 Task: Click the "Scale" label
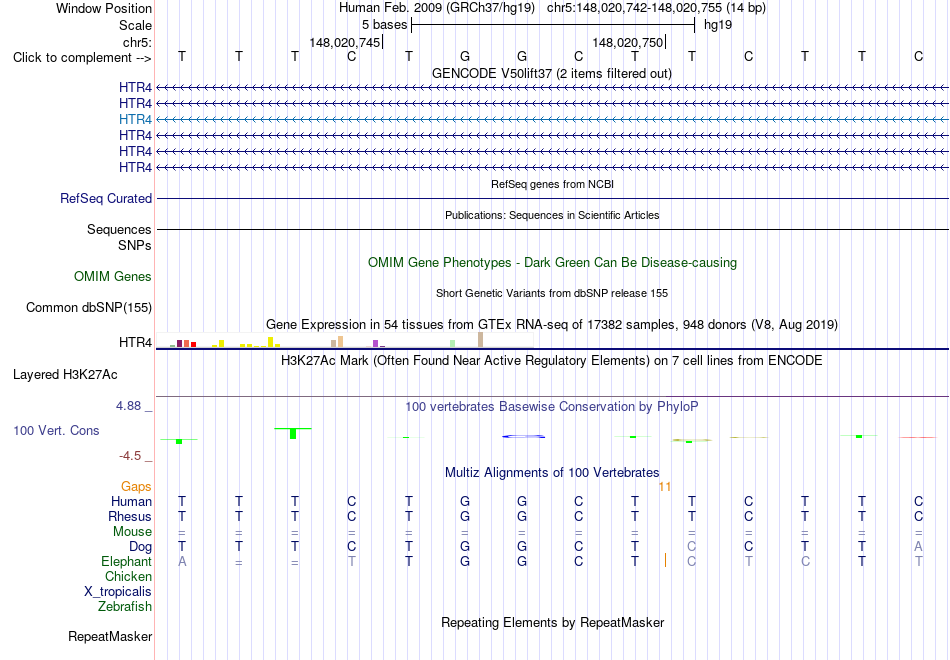coord(135,25)
